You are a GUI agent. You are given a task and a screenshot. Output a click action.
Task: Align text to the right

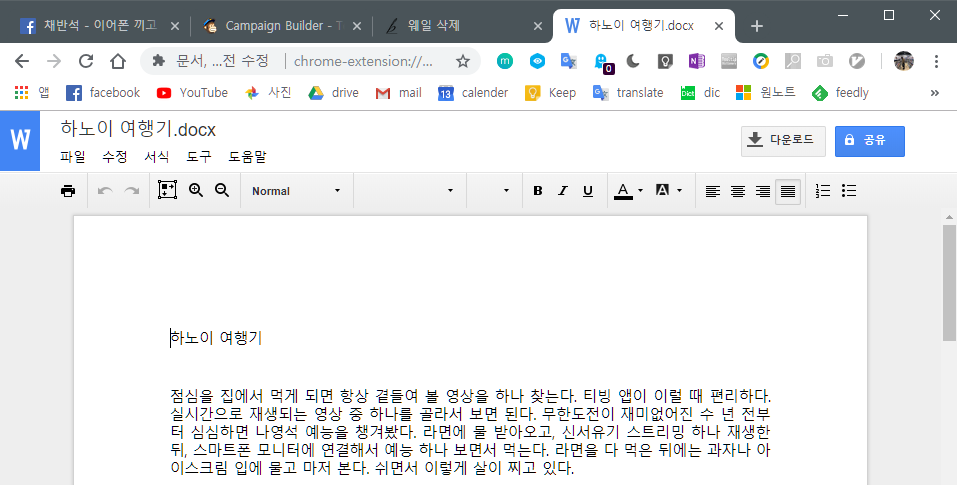coord(763,192)
